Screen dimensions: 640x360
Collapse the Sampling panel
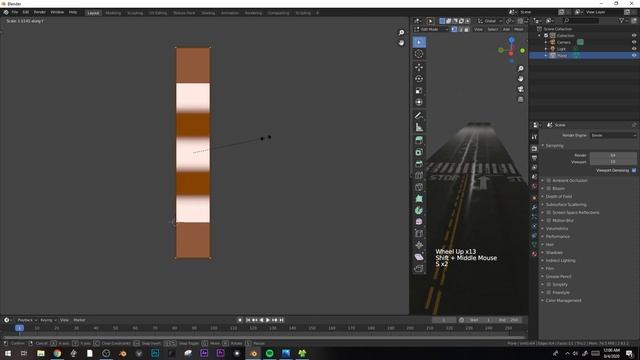555,145
